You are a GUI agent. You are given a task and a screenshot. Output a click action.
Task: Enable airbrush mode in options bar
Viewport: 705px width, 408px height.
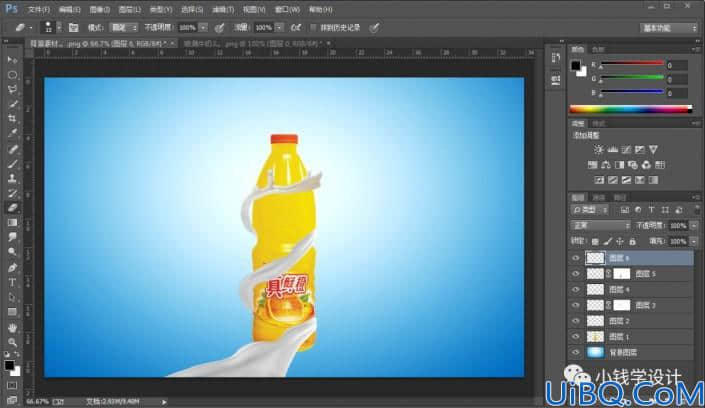(295, 27)
